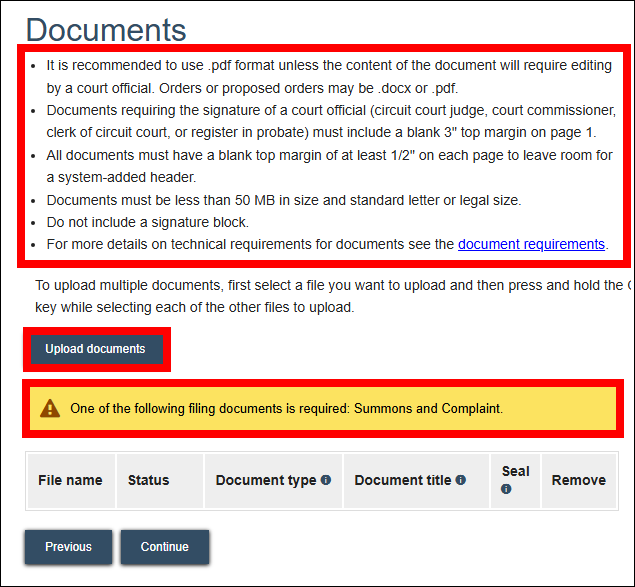Image resolution: width=635 pixels, height=587 pixels.
Task: Click the info icon under Seal
Action: [x=506, y=489]
